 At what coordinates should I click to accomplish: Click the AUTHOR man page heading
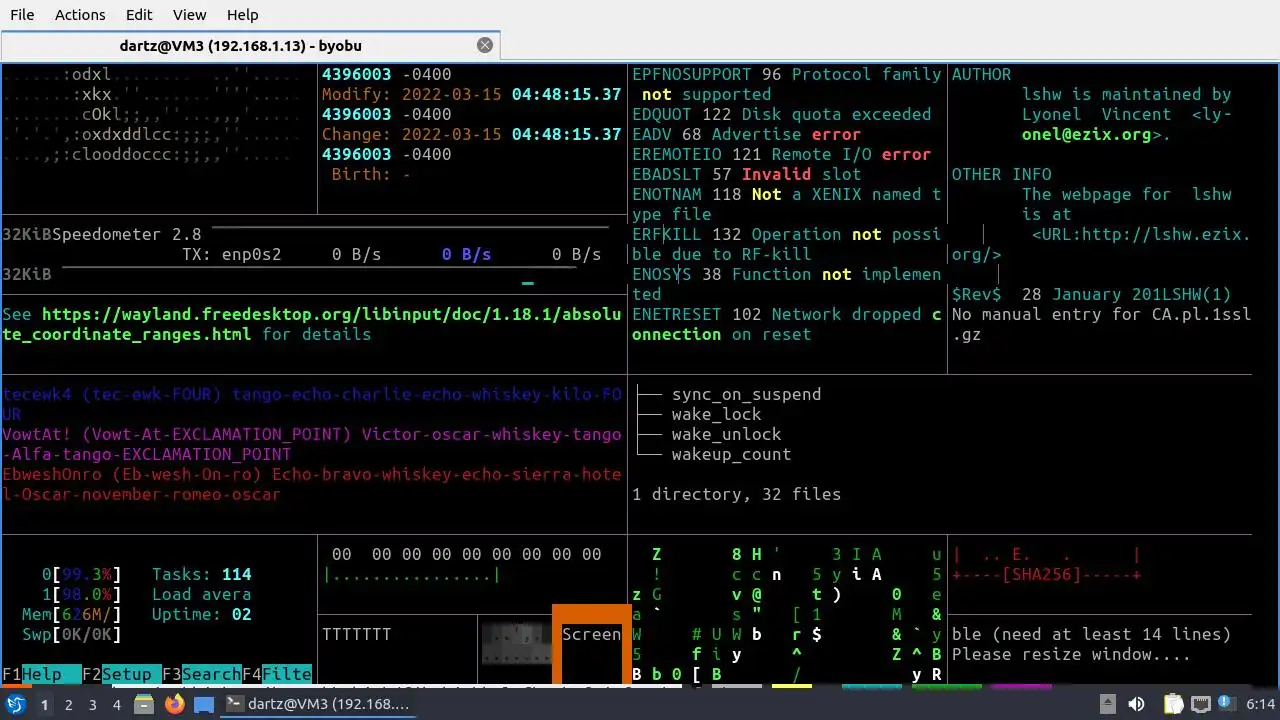[981, 74]
